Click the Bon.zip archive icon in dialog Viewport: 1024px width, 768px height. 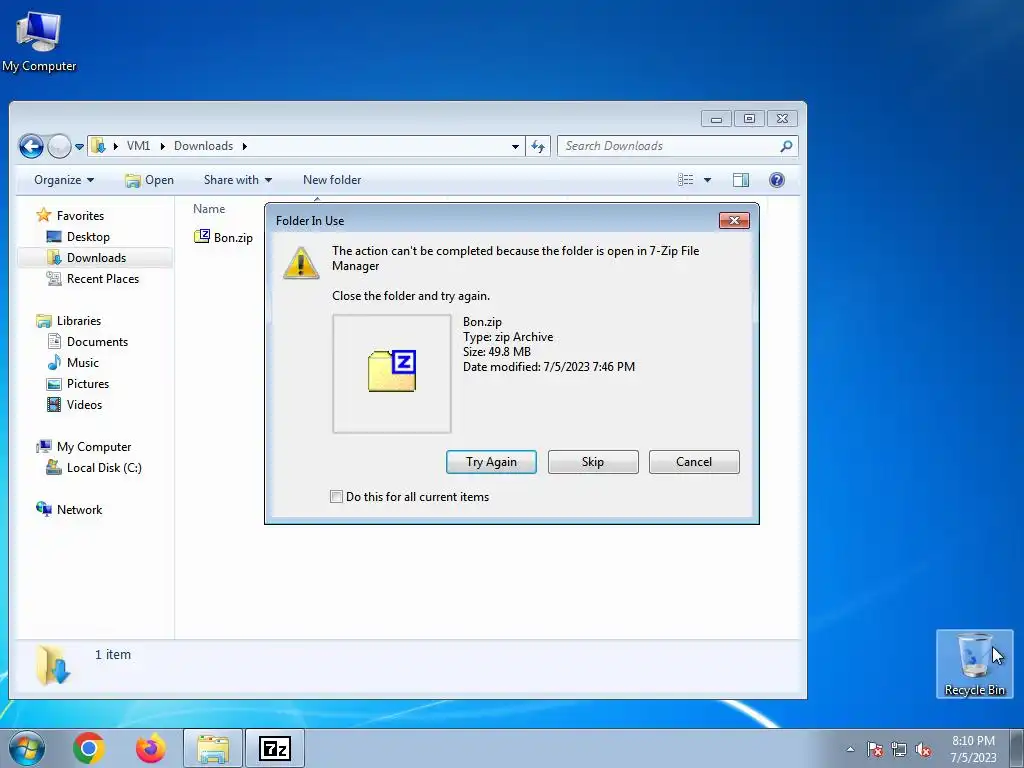[392, 373]
